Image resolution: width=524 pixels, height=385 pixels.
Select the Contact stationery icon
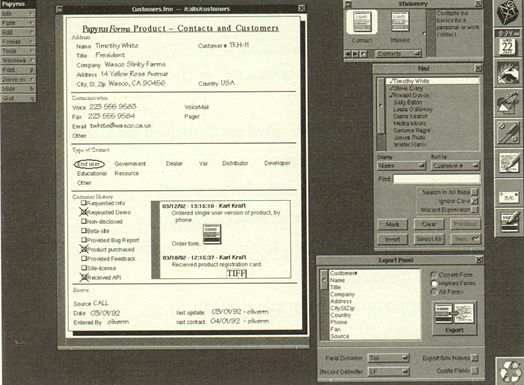[x=362, y=22]
